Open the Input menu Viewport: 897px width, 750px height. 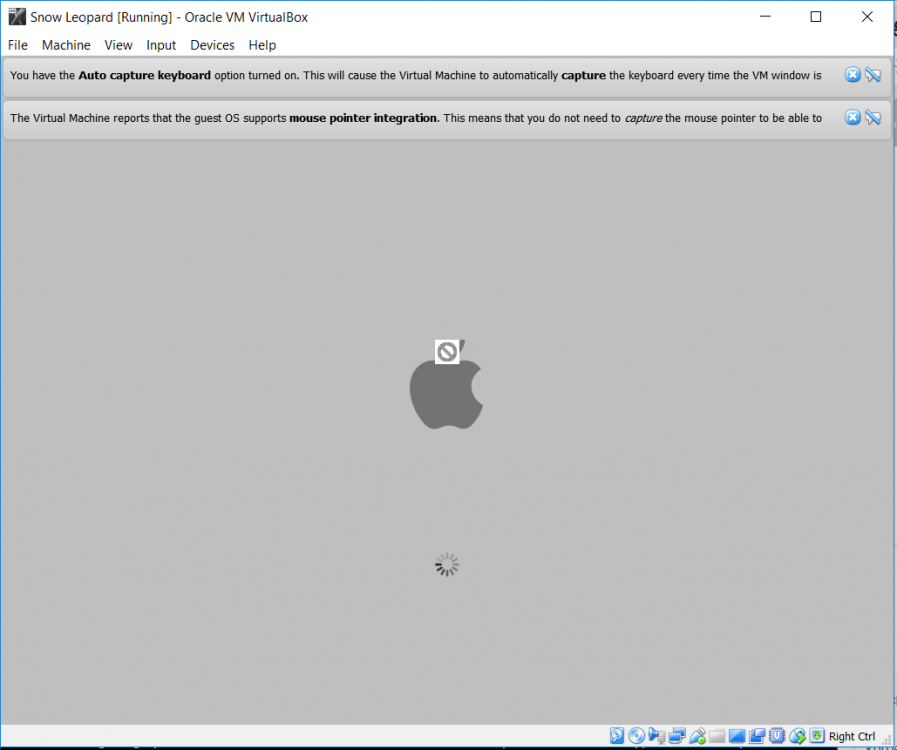161,45
